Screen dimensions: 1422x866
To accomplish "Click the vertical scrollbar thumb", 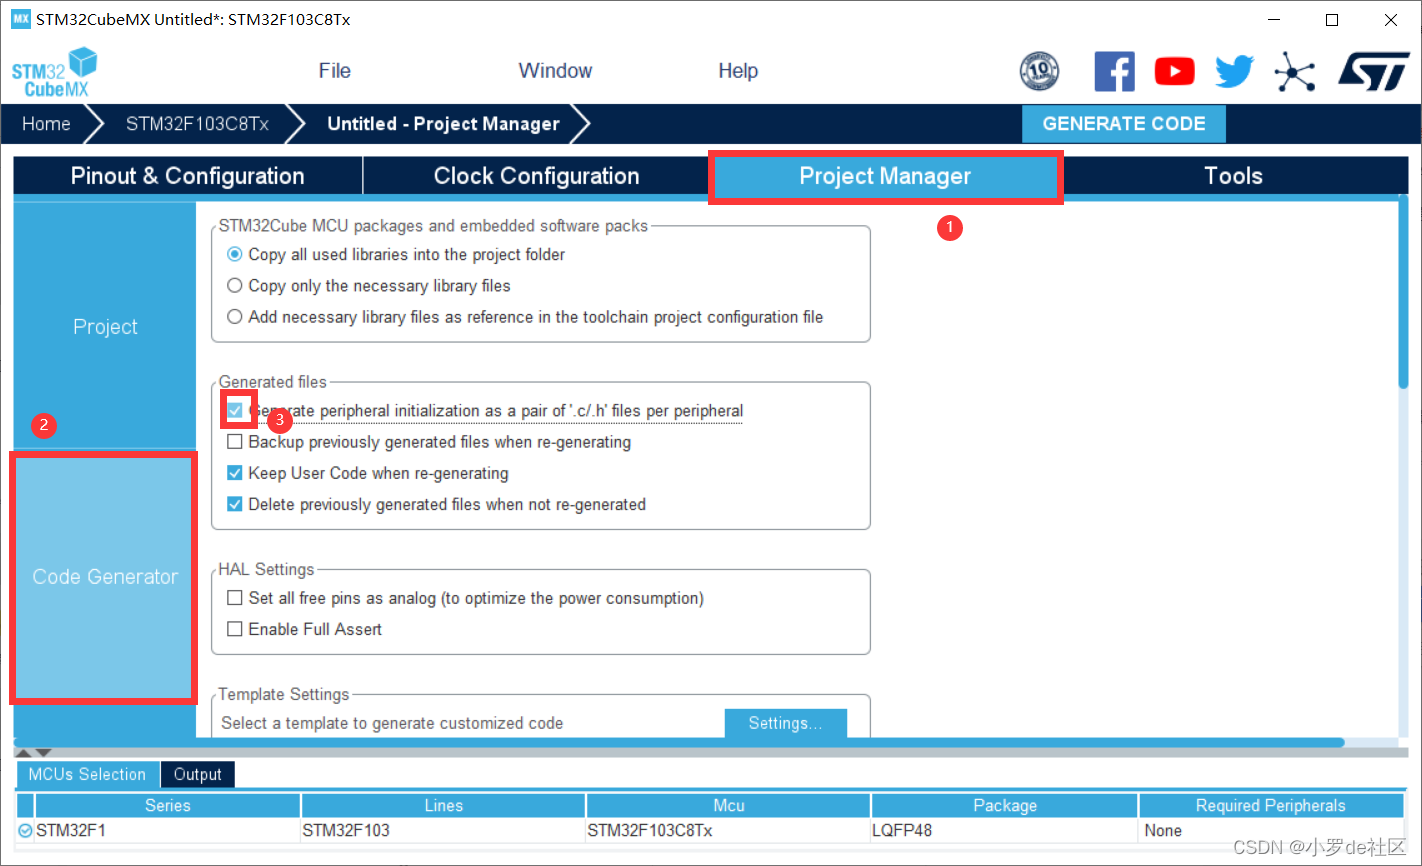I will pos(1403,291).
